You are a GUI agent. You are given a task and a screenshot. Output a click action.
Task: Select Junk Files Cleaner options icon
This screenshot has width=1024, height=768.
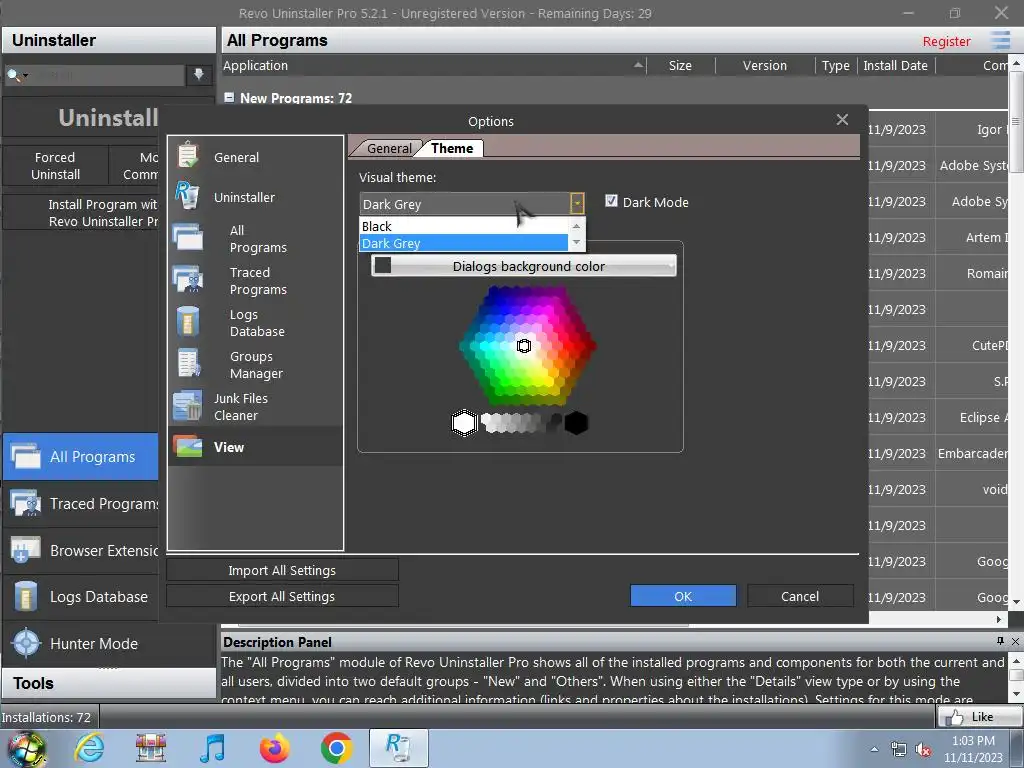pyautogui.click(x=187, y=406)
